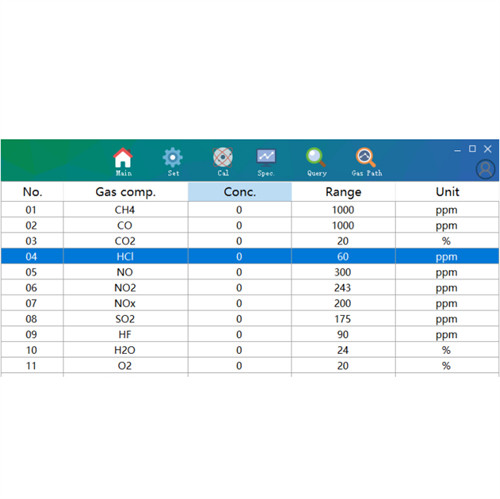Open the Query magnifier icon

[316, 157]
